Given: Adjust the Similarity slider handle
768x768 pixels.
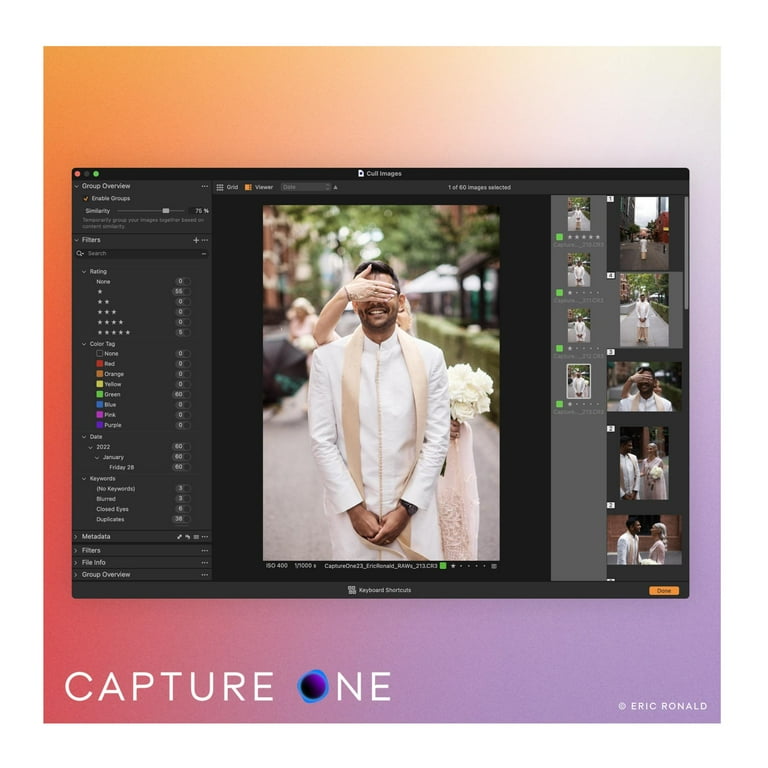Looking at the screenshot, I should 166,211.
